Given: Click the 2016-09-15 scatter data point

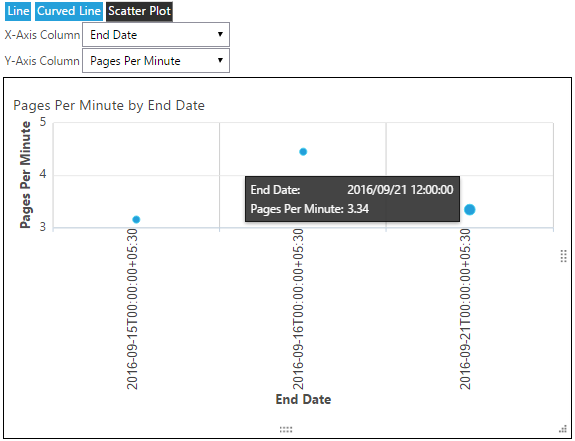Looking at the screenshot, I should tap(136, 220).
